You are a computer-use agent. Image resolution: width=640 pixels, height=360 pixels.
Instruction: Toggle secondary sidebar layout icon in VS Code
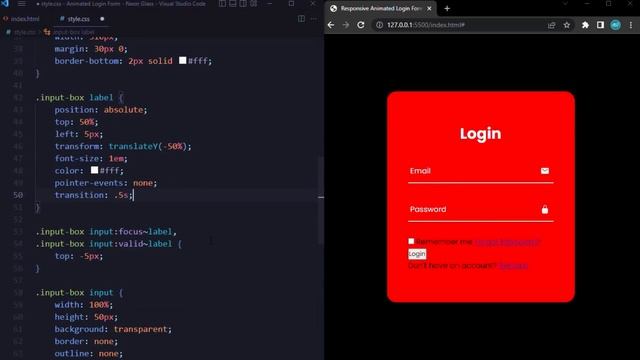[243, 4]
